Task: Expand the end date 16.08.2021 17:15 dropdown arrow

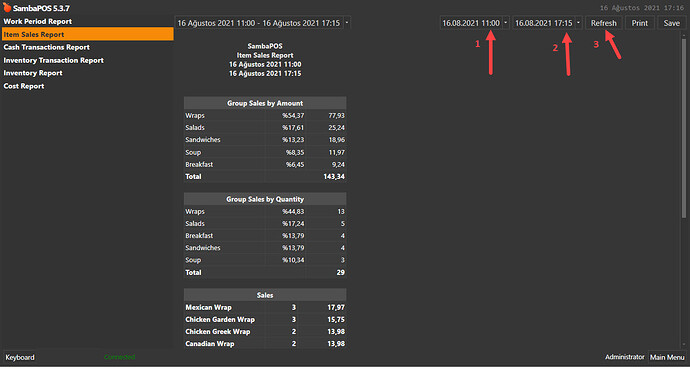Action: (578, 23)
